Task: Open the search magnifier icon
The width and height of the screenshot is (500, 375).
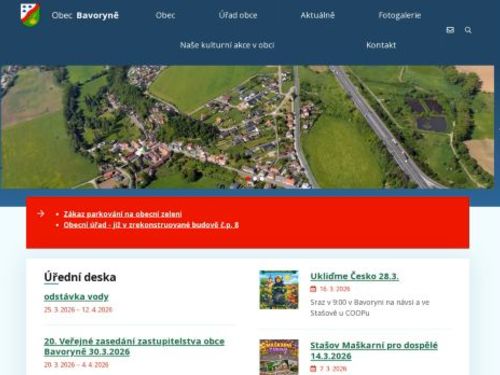Action: [468, 30]
